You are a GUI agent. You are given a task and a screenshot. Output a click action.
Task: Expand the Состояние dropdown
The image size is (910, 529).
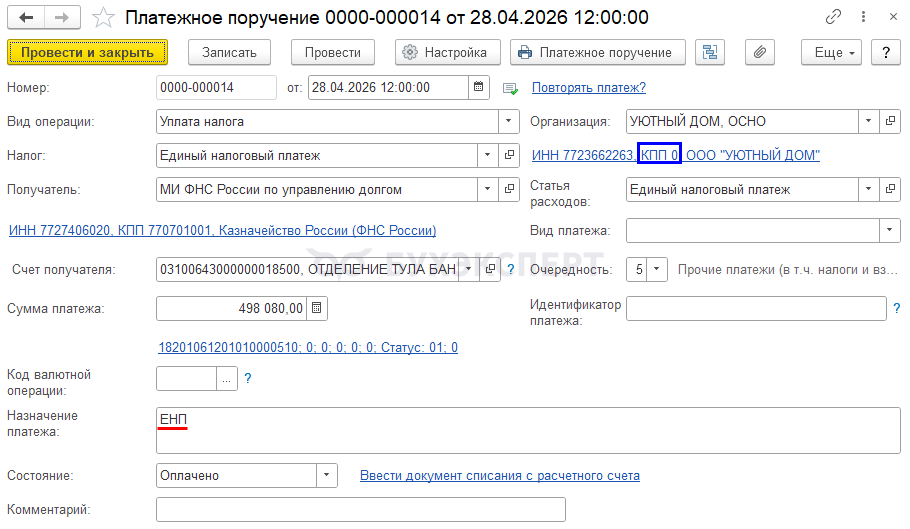327,476
